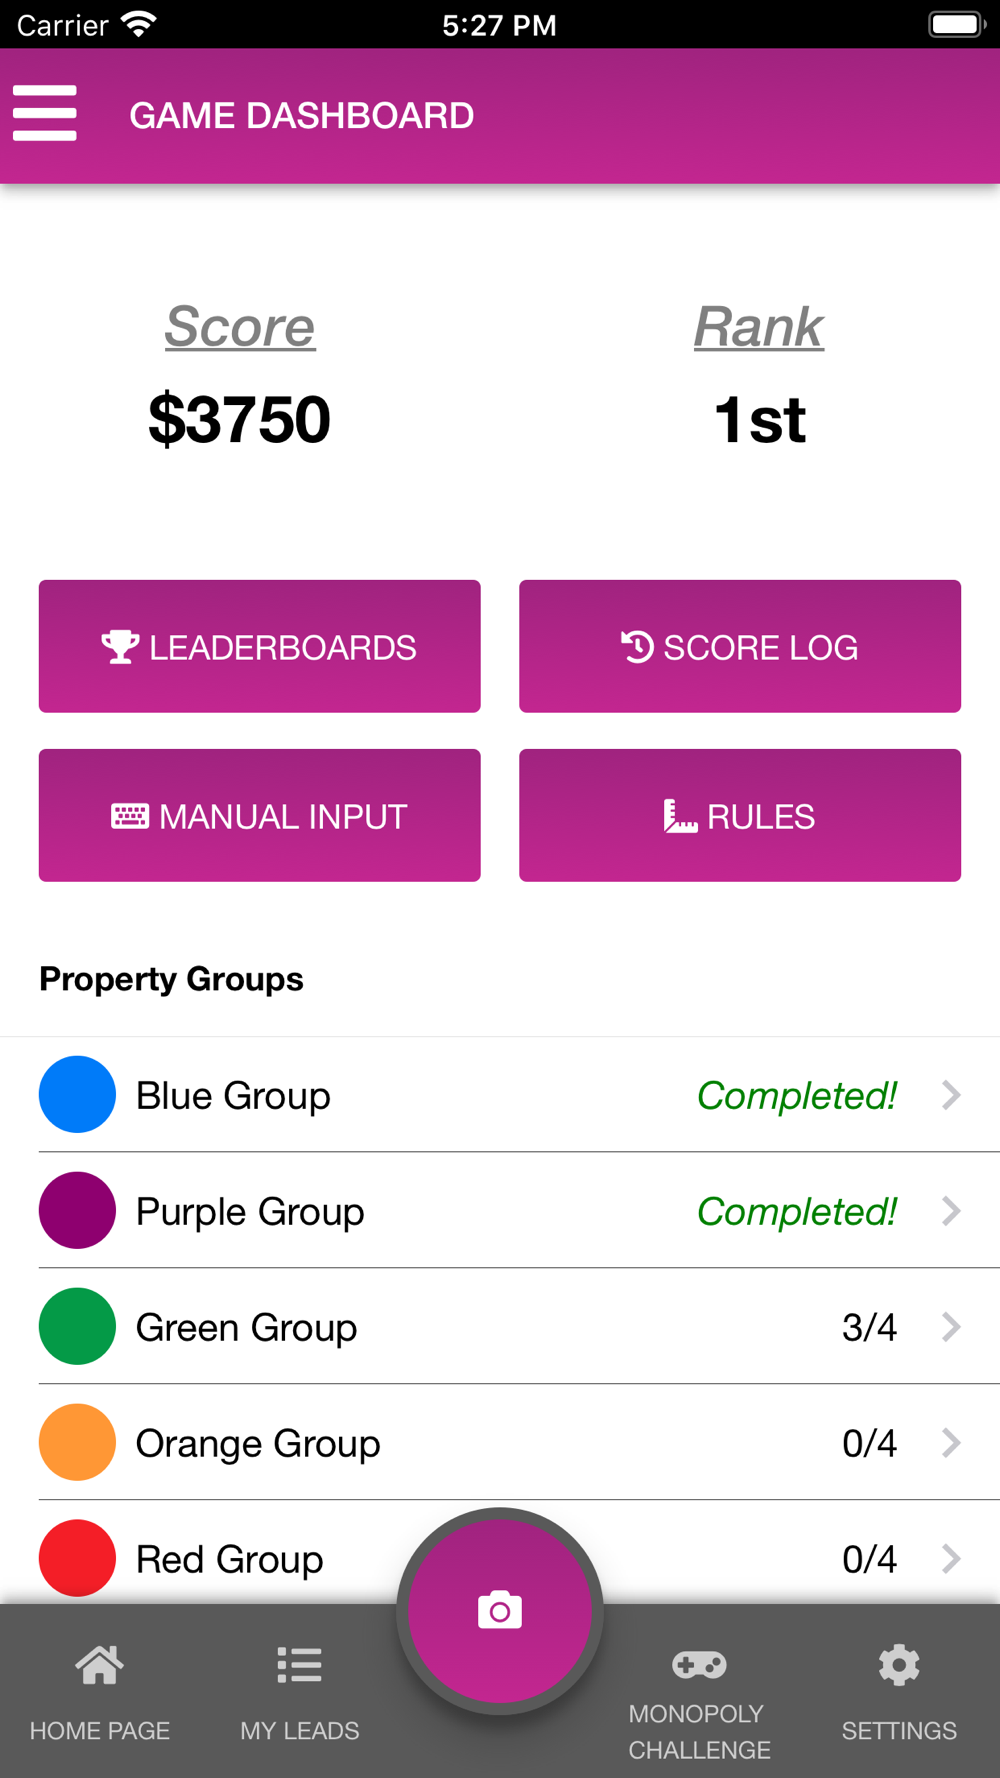Tap the Home Page house icon
1000x1778 pixels.
[x=99, y=1665]
